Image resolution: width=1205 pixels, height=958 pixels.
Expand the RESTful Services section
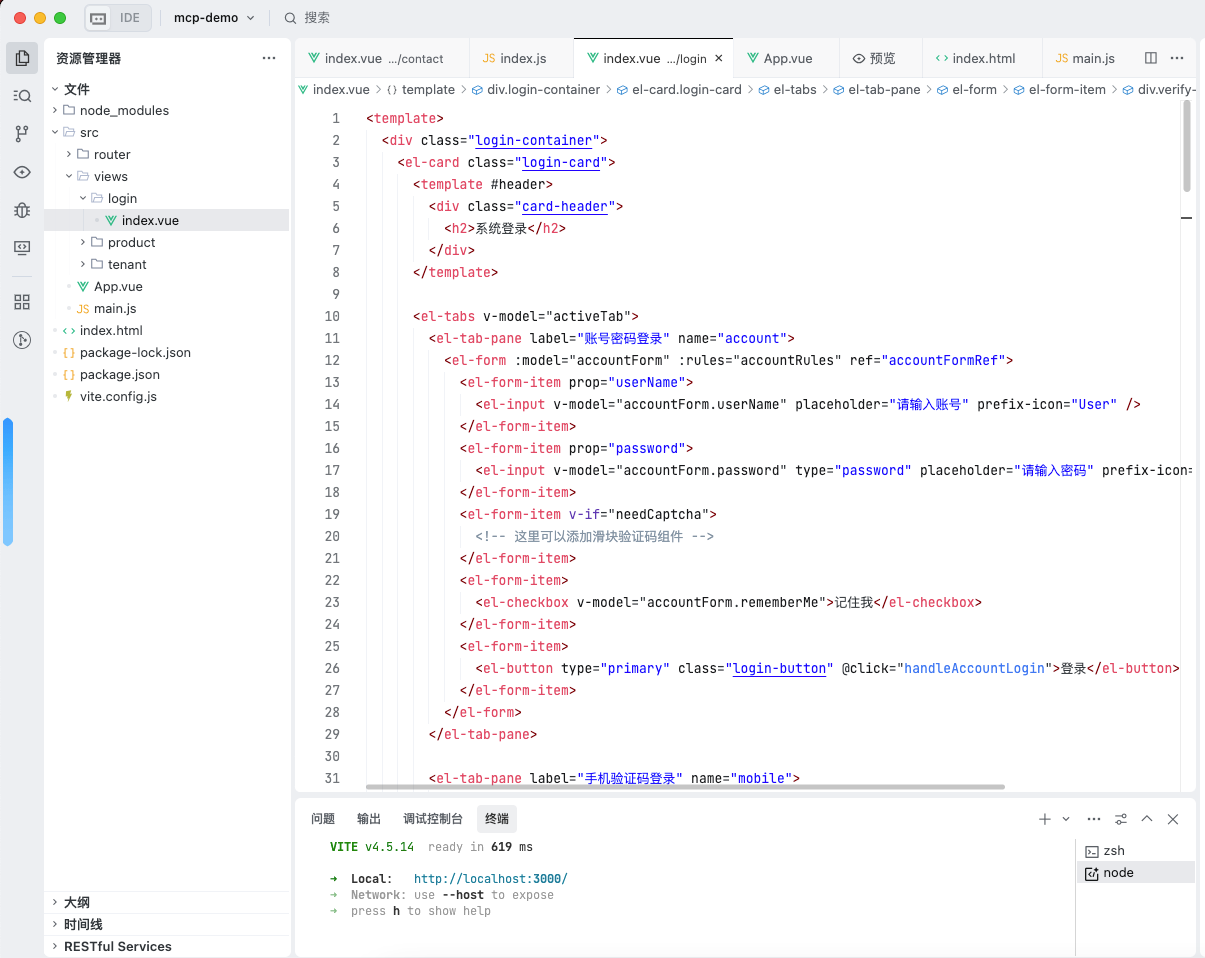click(167, 946)
